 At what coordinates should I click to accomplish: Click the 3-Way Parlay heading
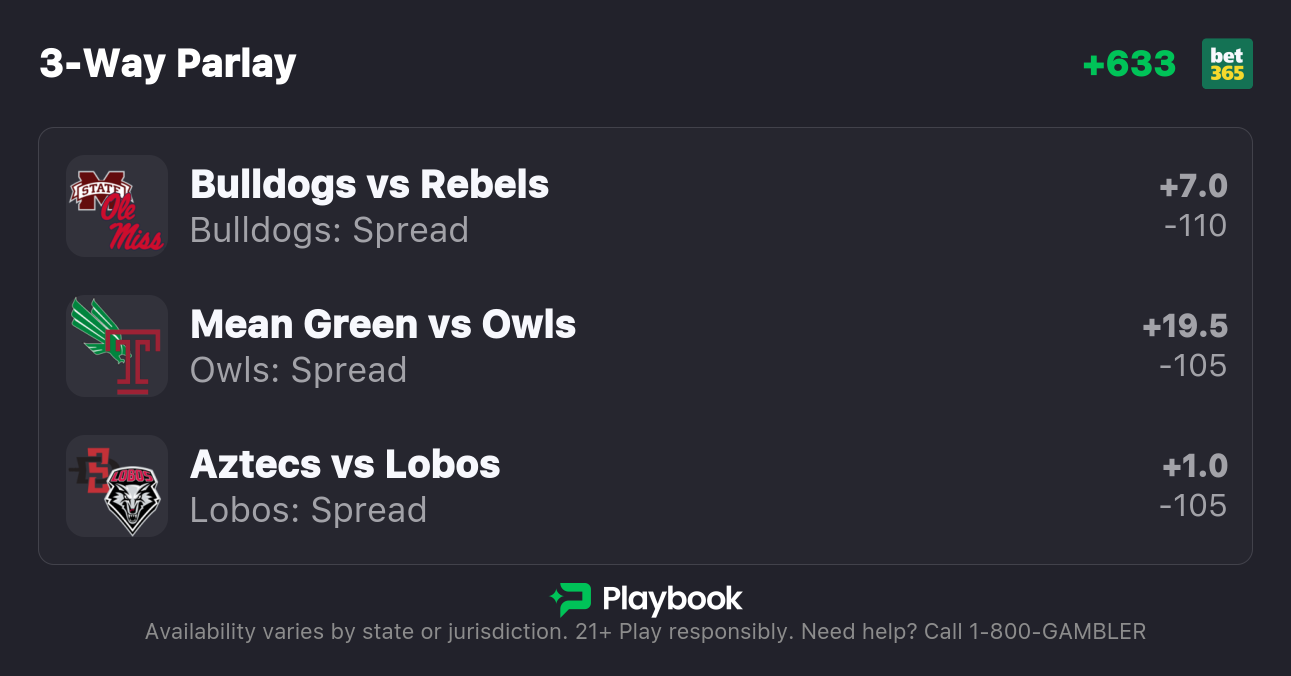pos(168,64)
